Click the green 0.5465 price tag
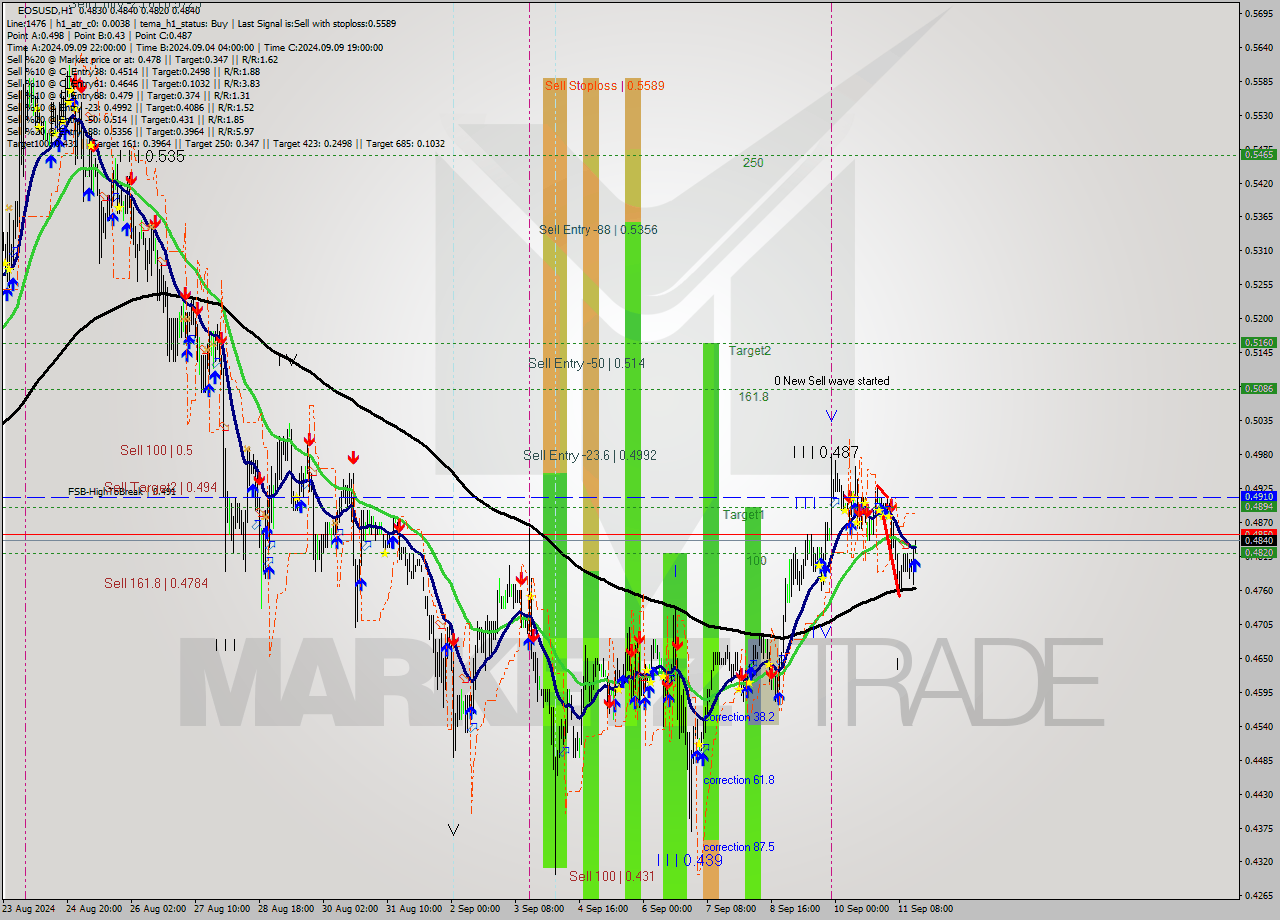The width and height of the screenshot is (1280, 920). point(1258,154)
